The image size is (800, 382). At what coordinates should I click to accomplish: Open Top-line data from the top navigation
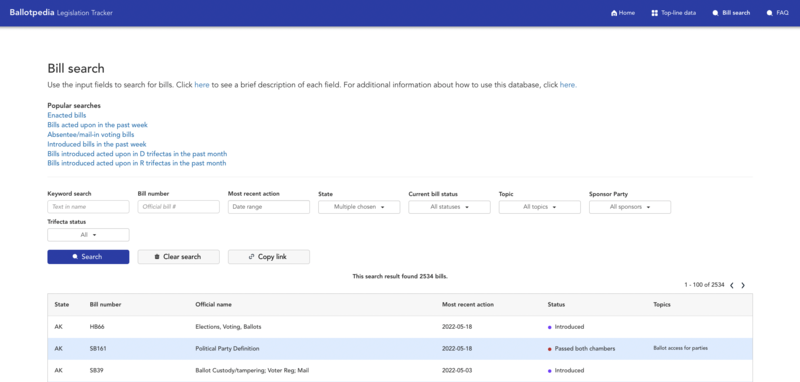tap(673, 13)
